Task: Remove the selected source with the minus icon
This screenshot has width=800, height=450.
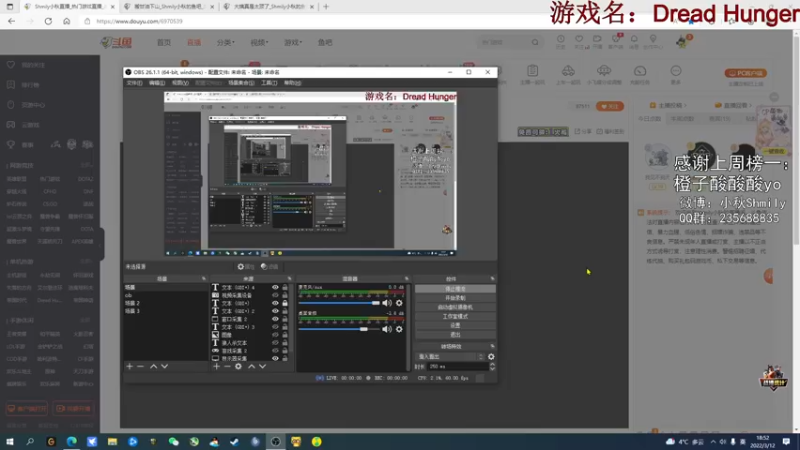Action: pos(227,366)
